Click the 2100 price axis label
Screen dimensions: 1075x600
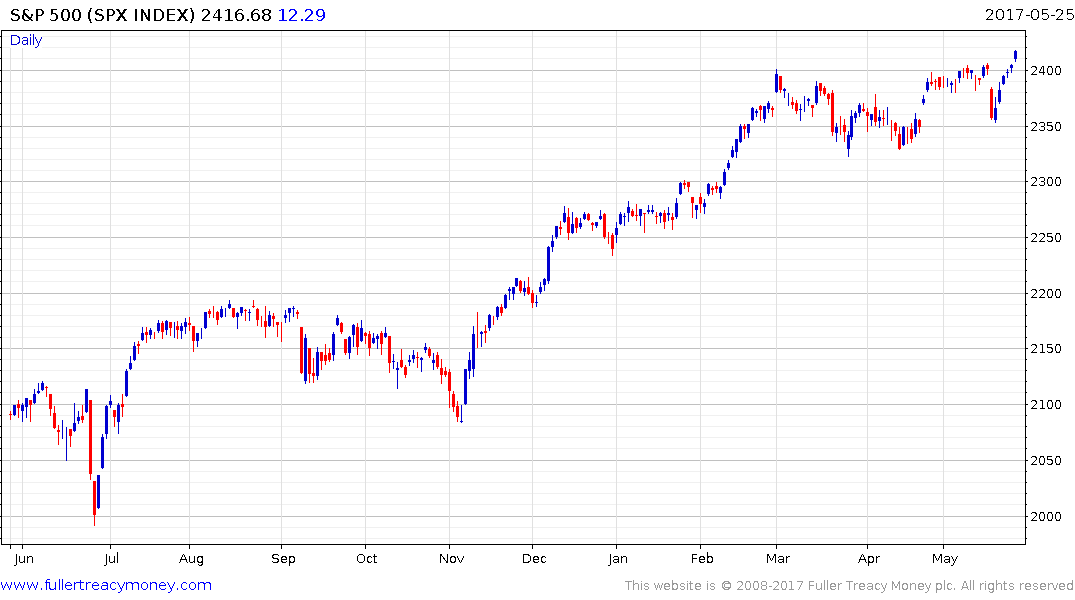point(1046,405)
